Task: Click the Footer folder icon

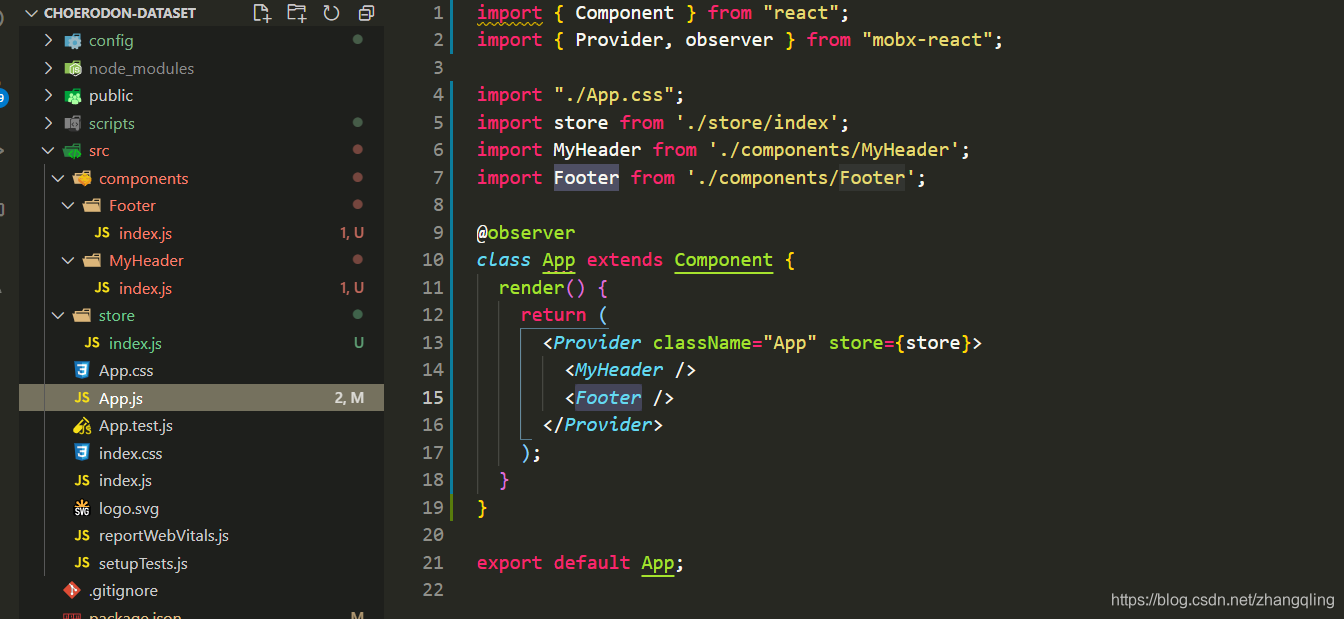Action: coord(92,206)
